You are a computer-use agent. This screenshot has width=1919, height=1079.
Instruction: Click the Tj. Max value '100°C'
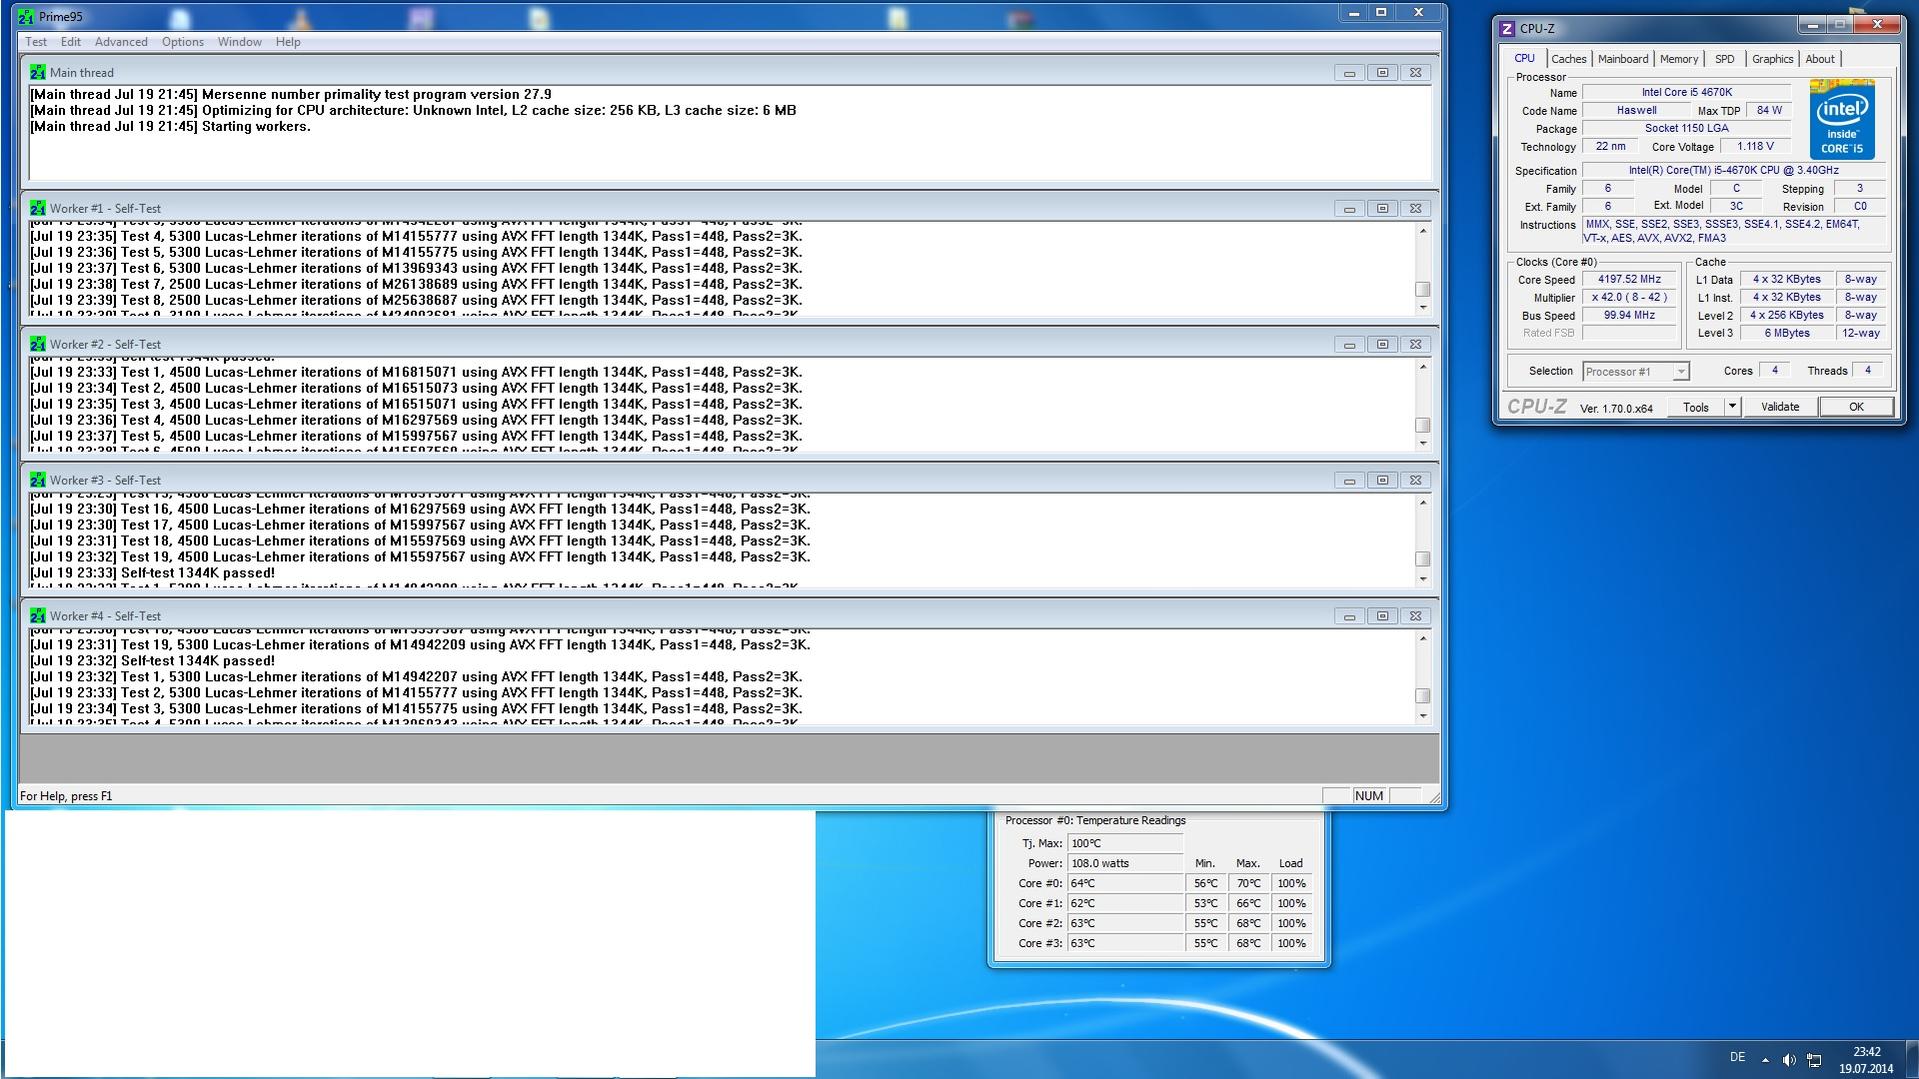tap(1126, 843)
